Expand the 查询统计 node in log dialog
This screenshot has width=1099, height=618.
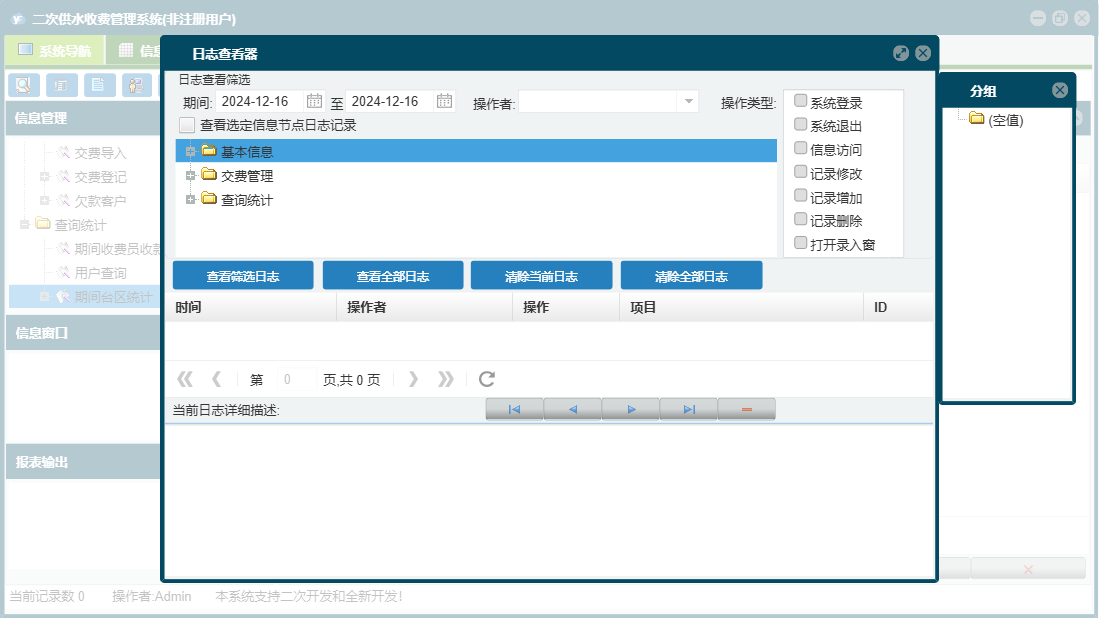point(190,200)
